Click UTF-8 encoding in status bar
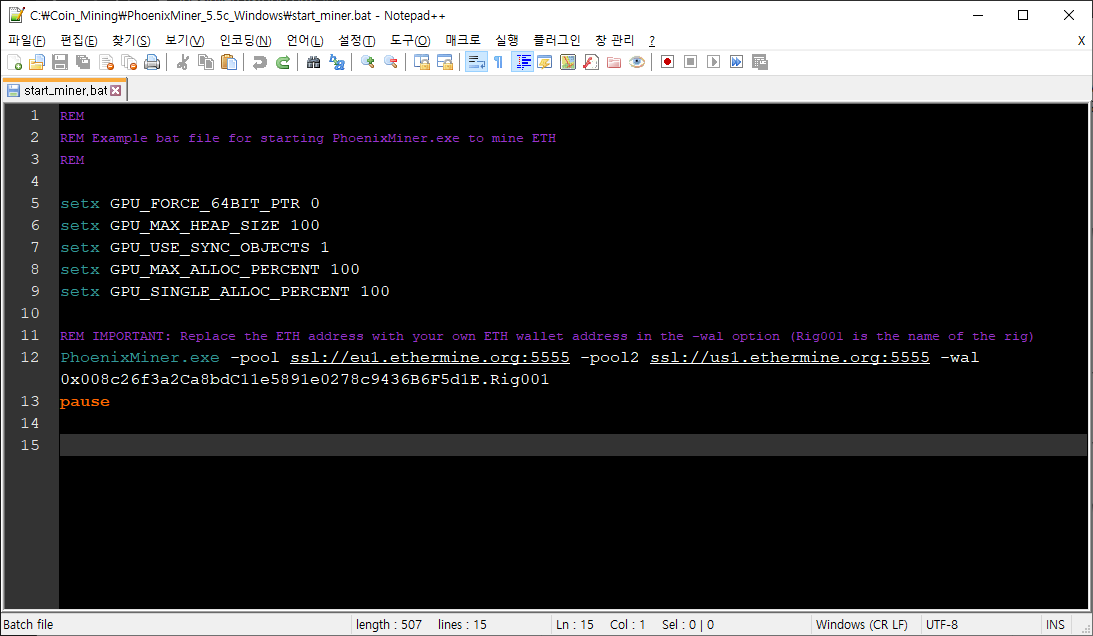The image size is (1093, 636). (x=942, y=625)
